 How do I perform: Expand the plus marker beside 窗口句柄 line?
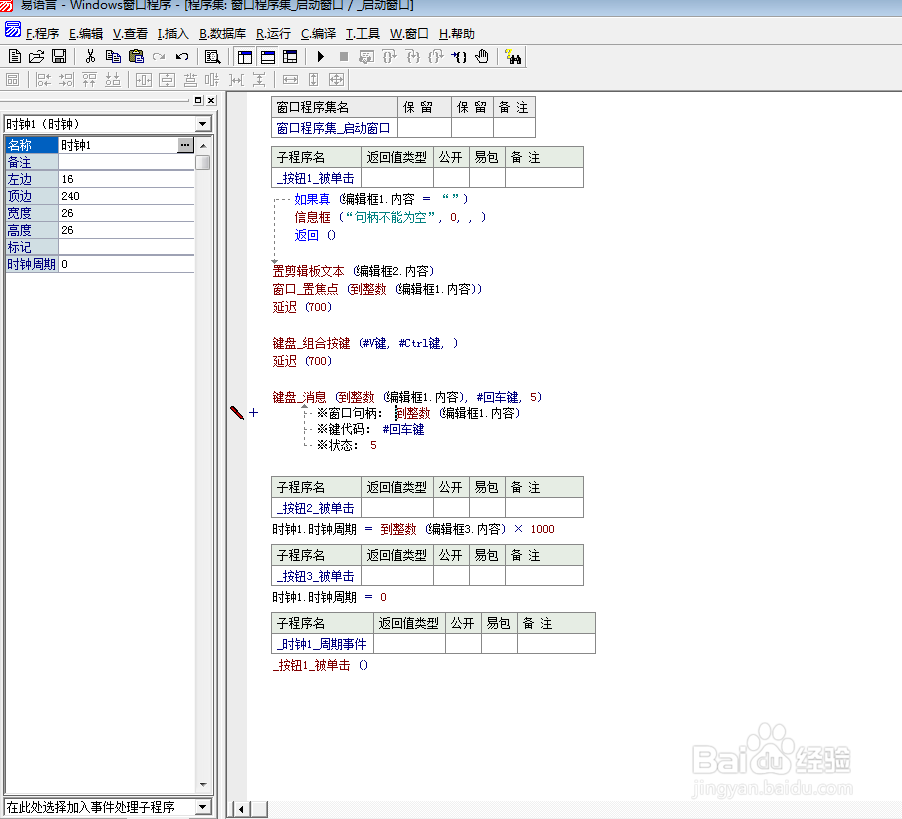pyautogui.click(x=254, y=412)
